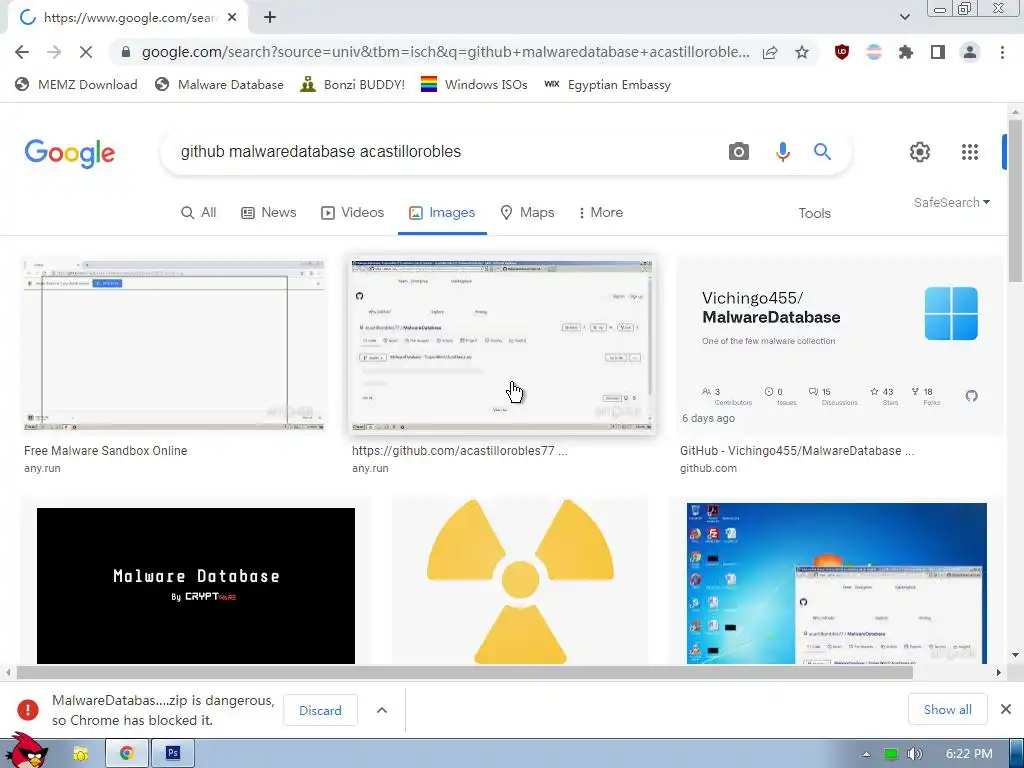Click the vertical page scrollbar

point(1014,200)
